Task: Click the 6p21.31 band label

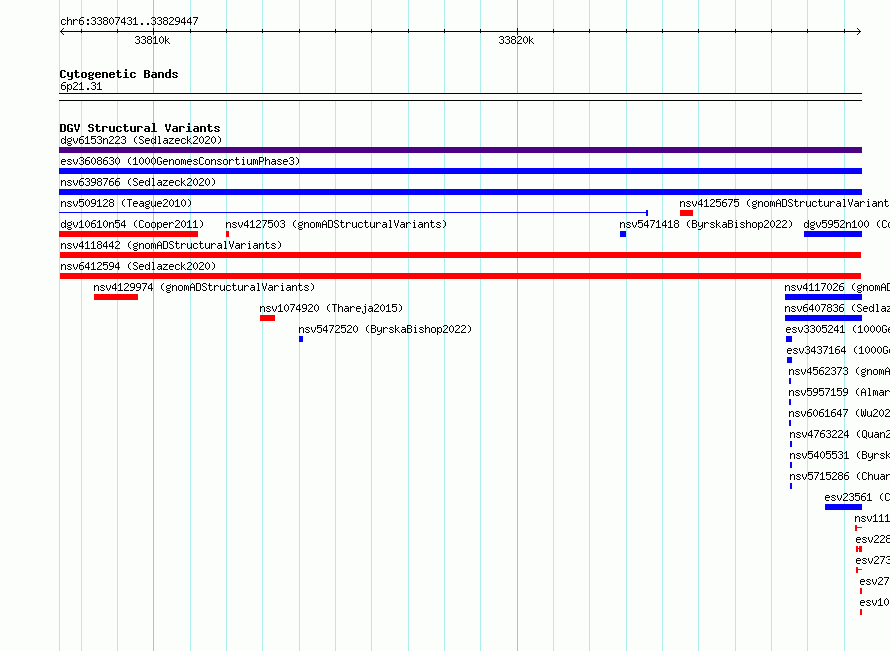Action: [81, 86]
